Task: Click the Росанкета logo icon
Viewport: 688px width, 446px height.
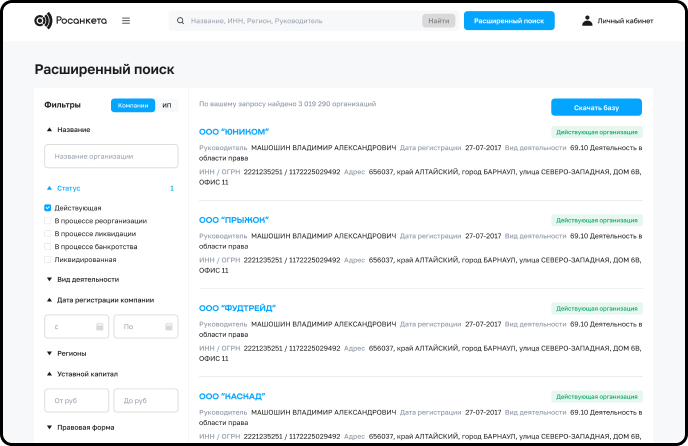Action: click(41, 20)
